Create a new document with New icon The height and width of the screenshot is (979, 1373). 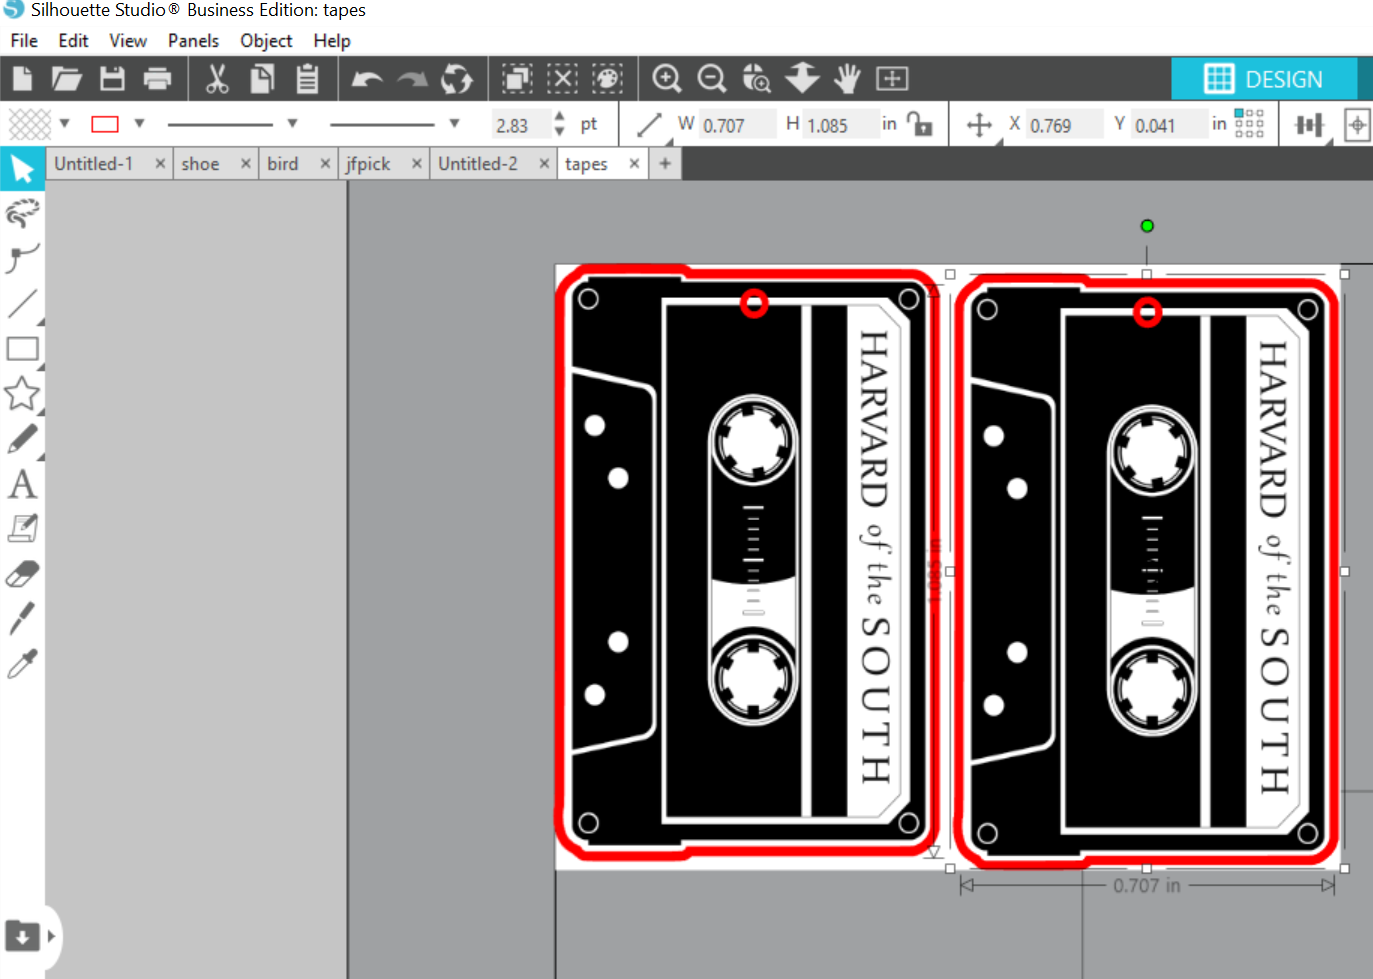pos(22,78)
